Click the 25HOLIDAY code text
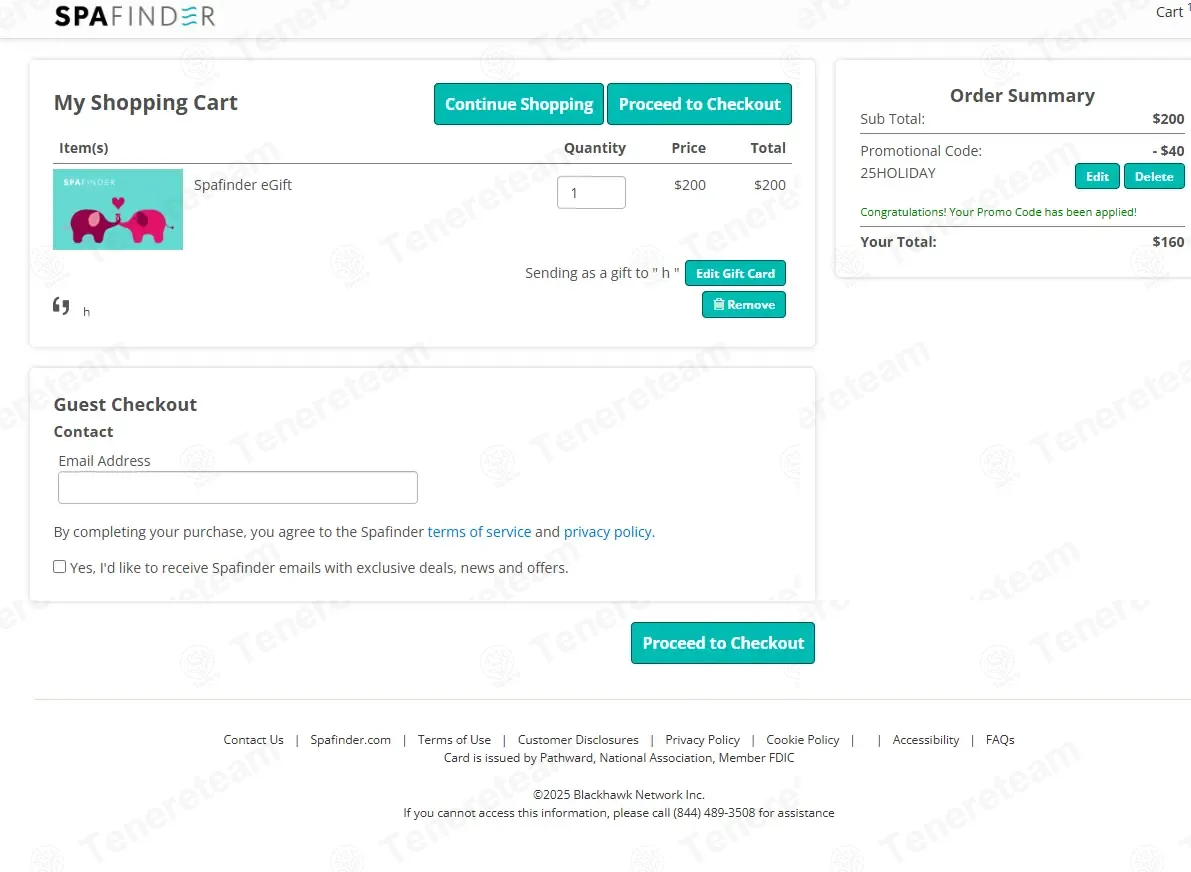This screenshot has height=872, width=1191. click(x=898, y=173)
